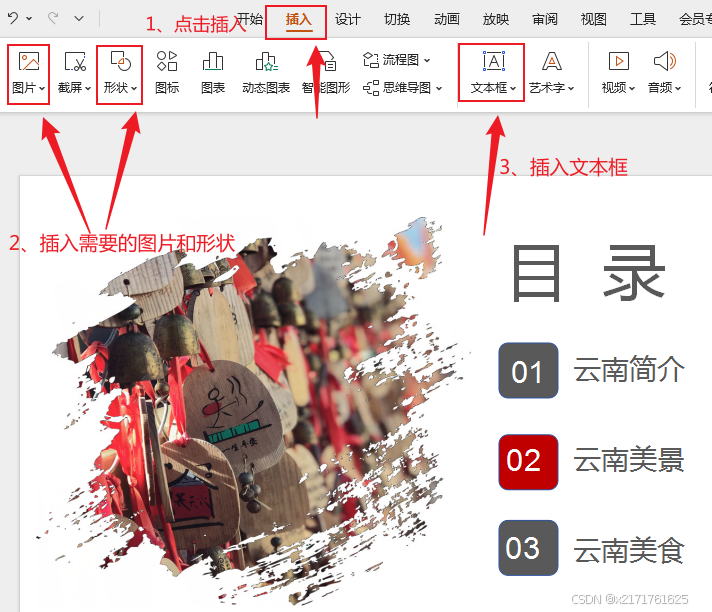Open the undo history dropdown arrow

pos(29,19)
